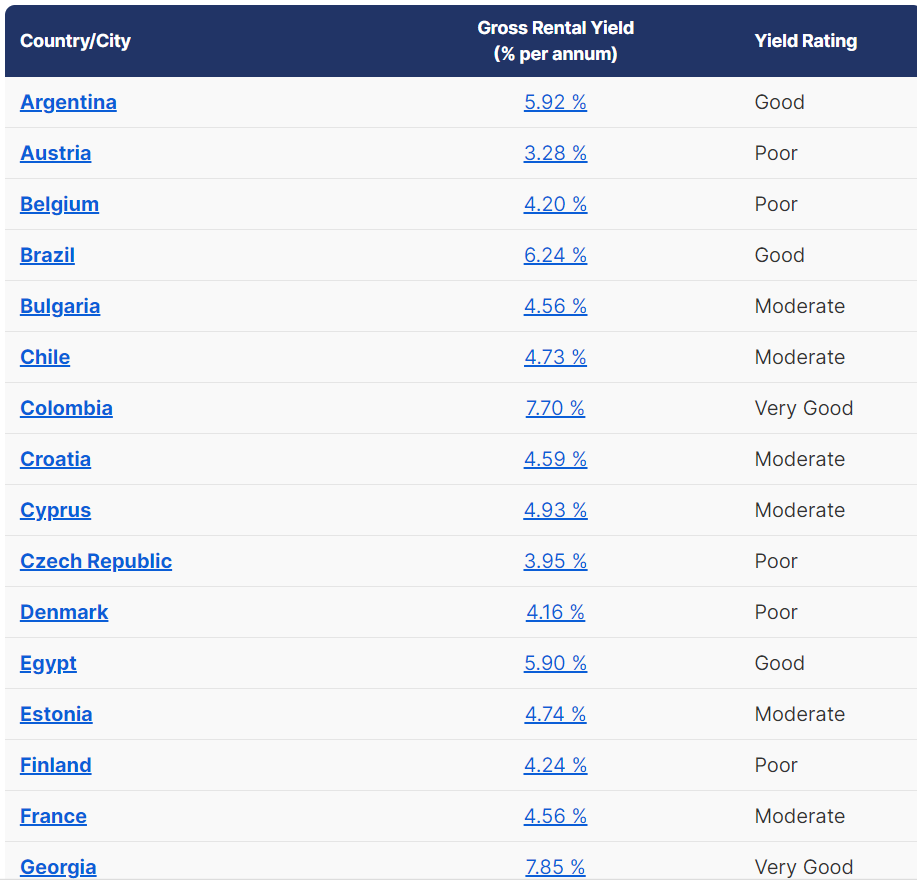Navigate to the Finland link
The height and width of the screenshot is (880, 917).
coord(55,765)
